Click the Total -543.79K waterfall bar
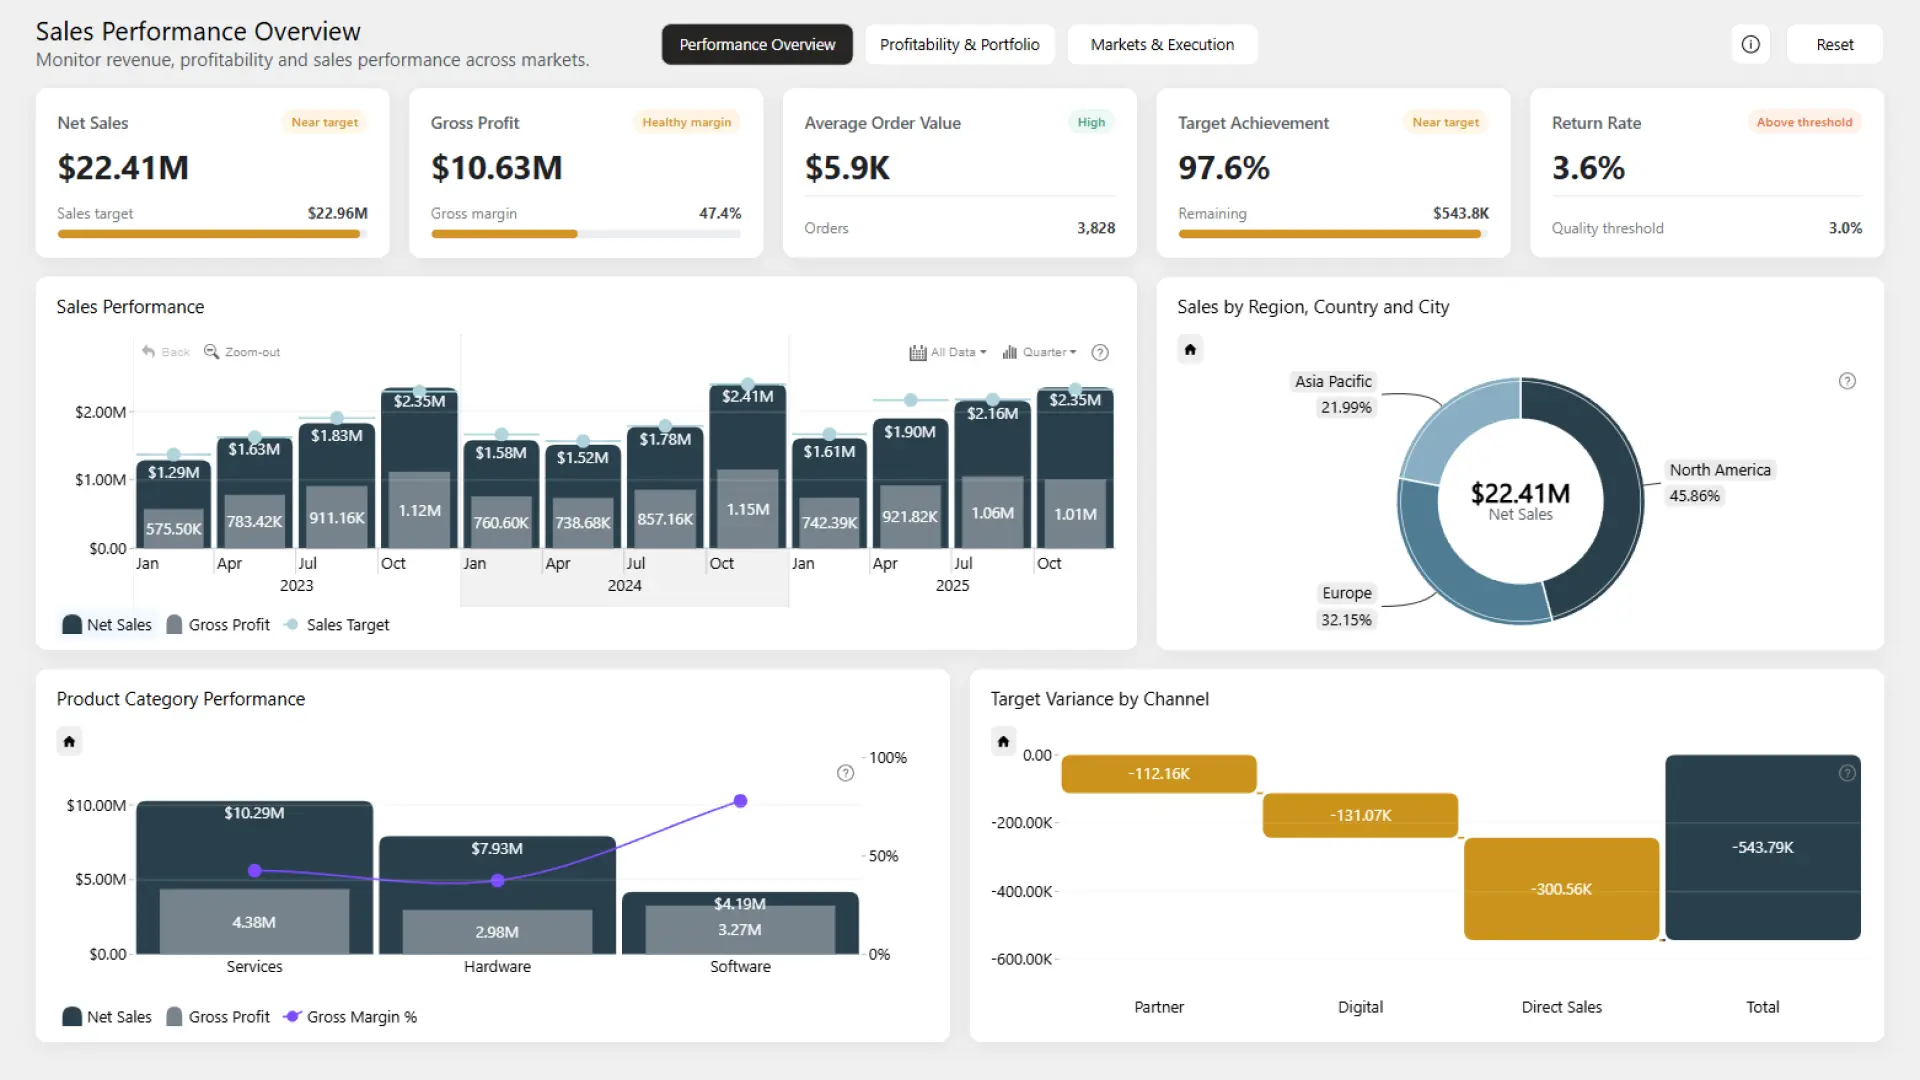 click(1763, 847)
